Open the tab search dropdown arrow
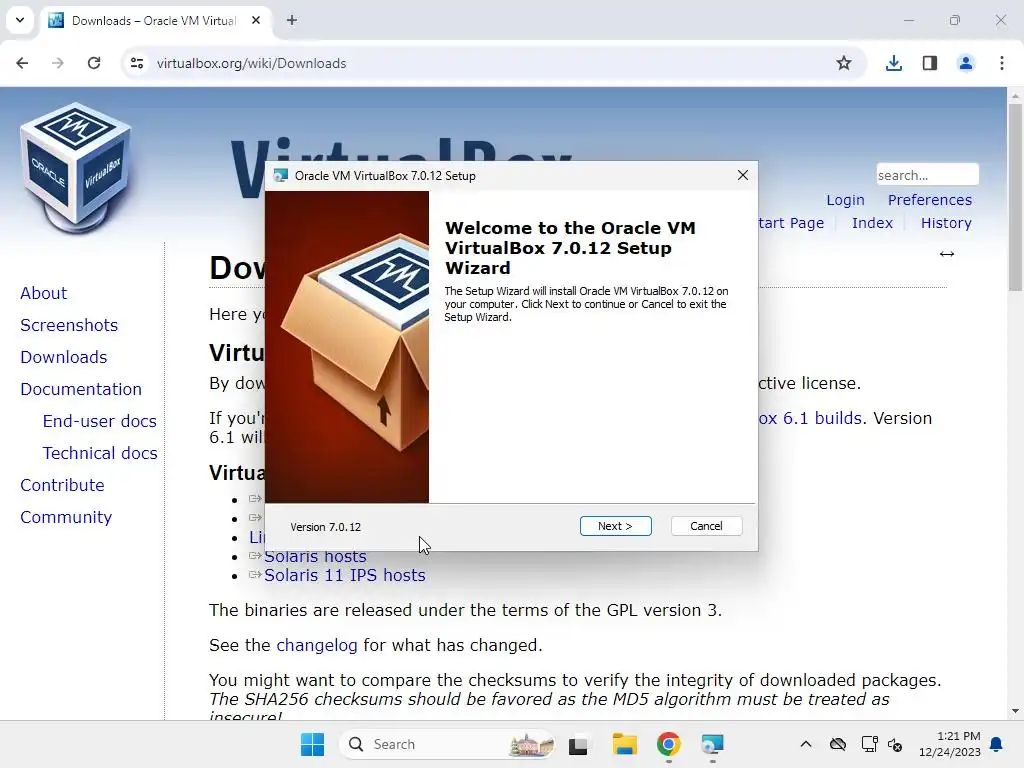1024x768 pixels. pyautogui.click(x=20, y=20)
